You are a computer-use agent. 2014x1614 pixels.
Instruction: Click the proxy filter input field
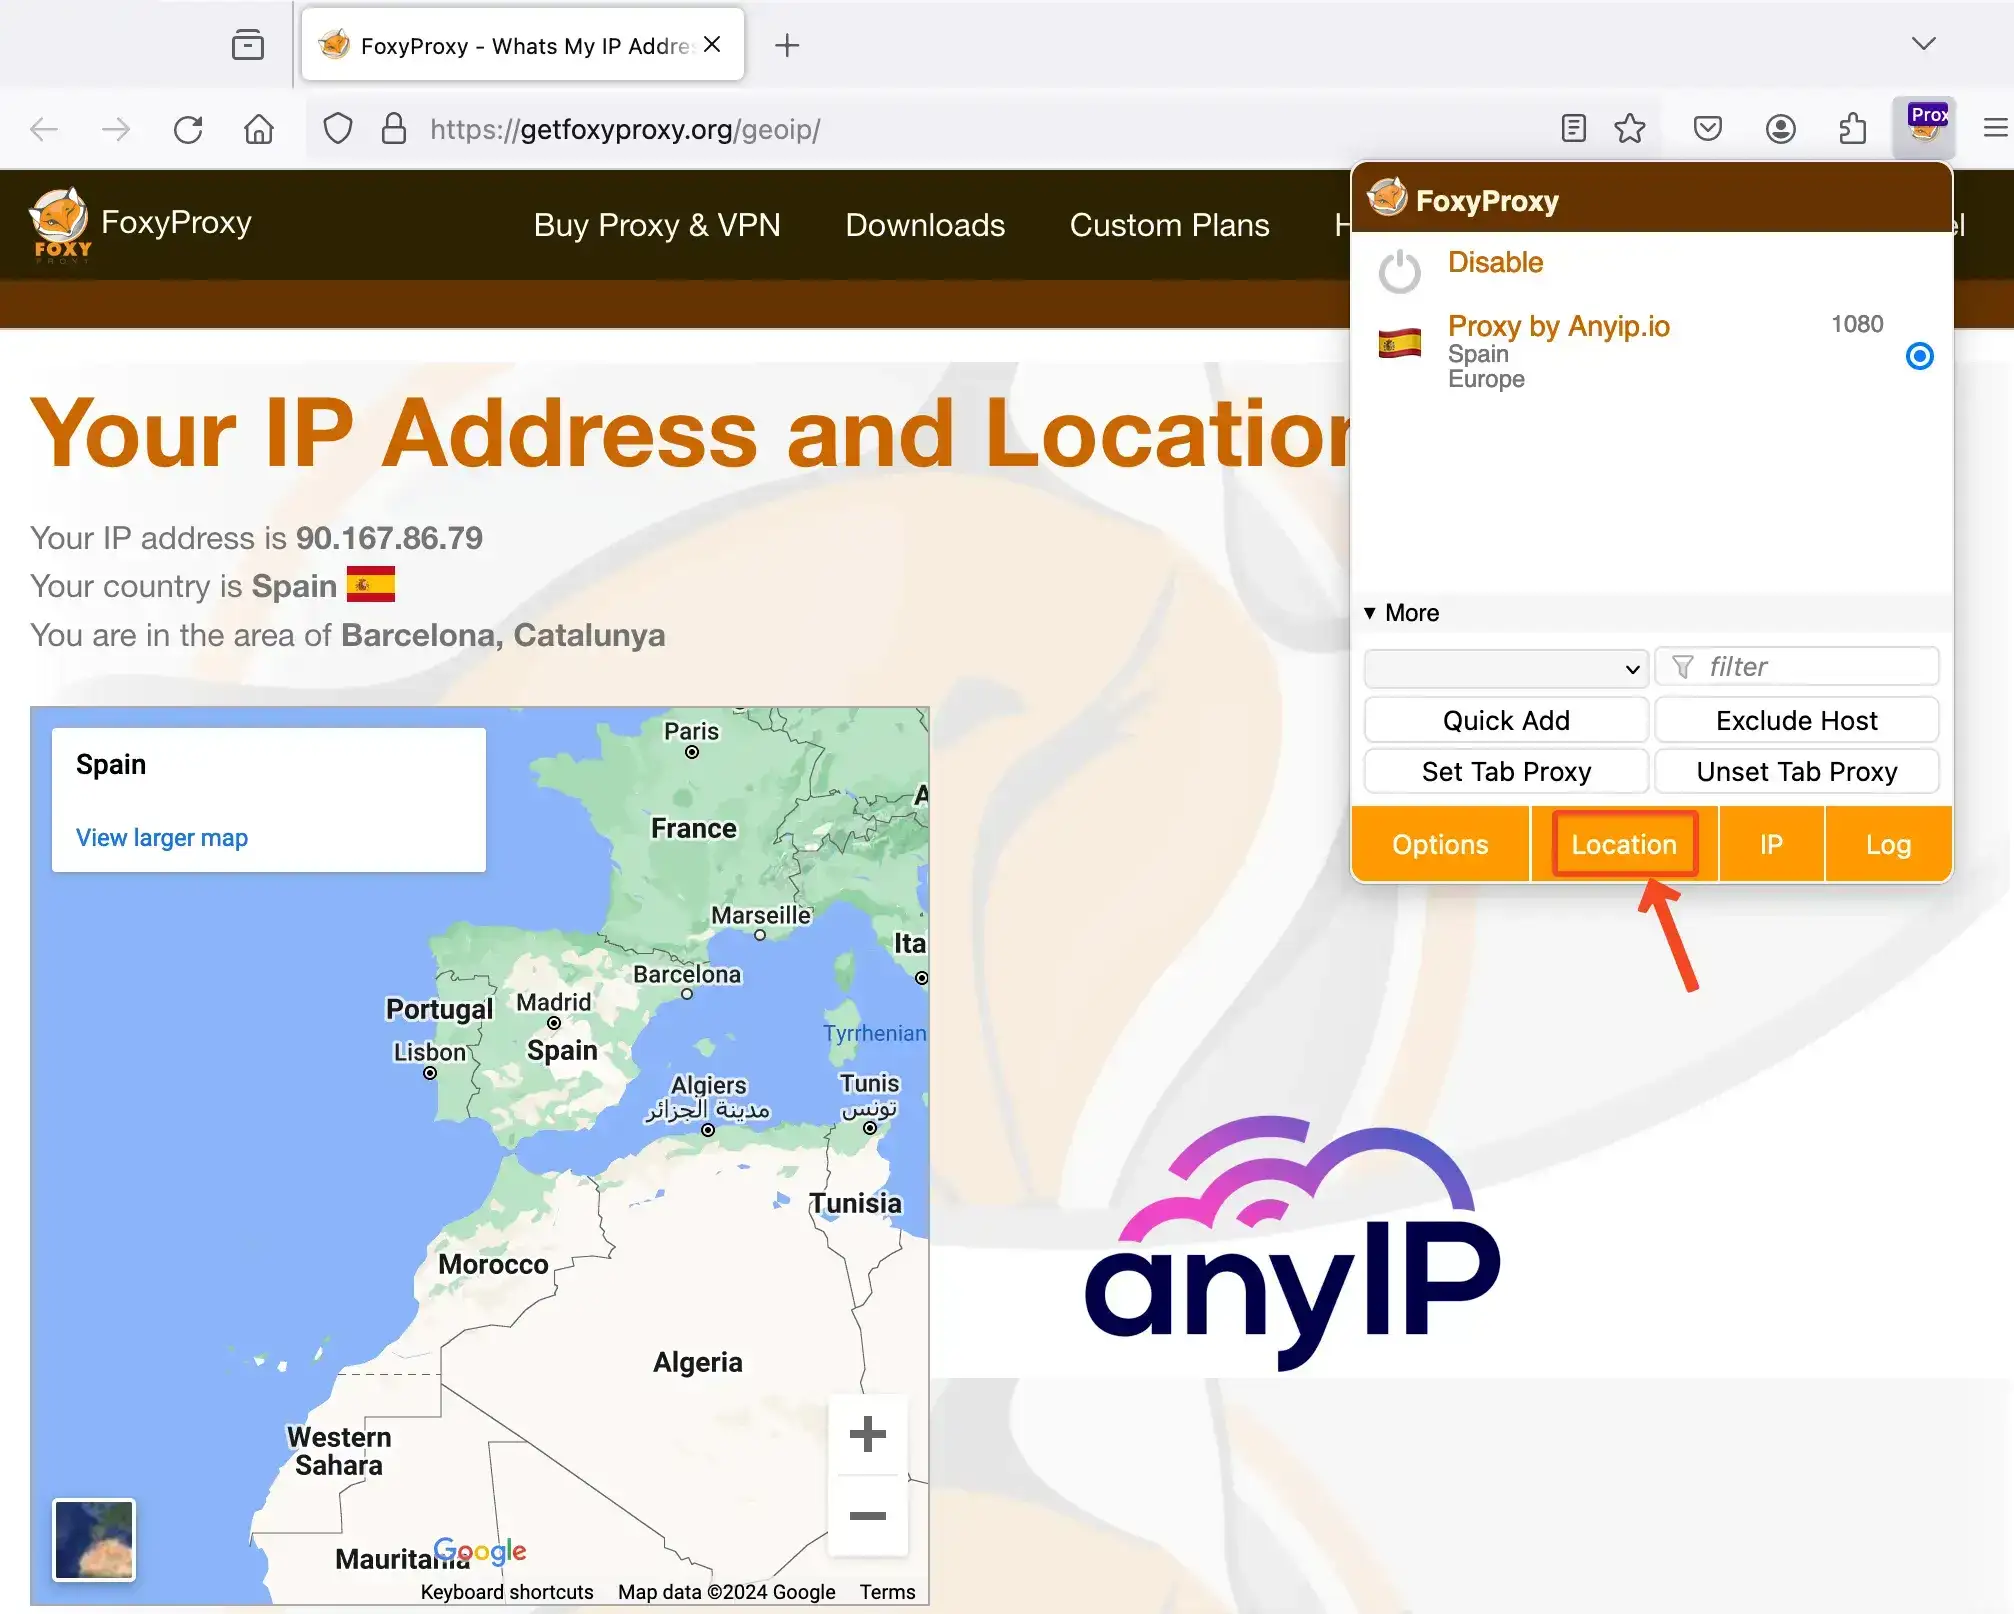1797,666
